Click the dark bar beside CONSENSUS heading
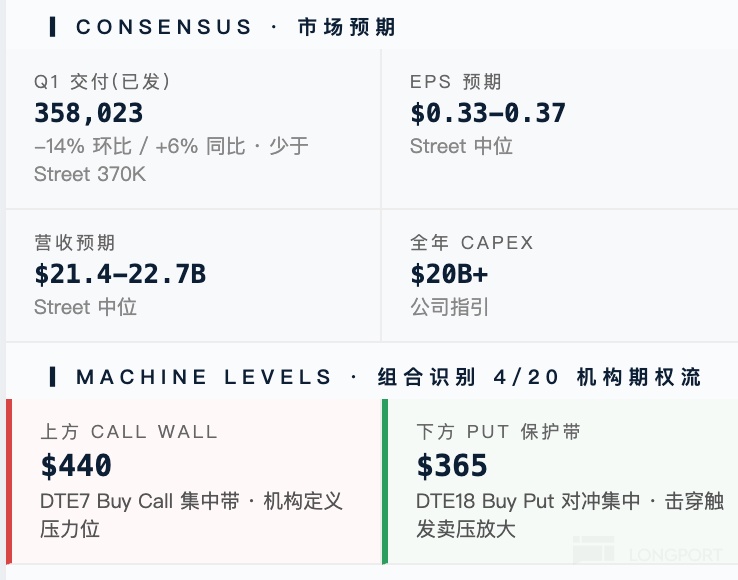The height and width of the screenshot is (580, 738). click(x=52, y=27)
